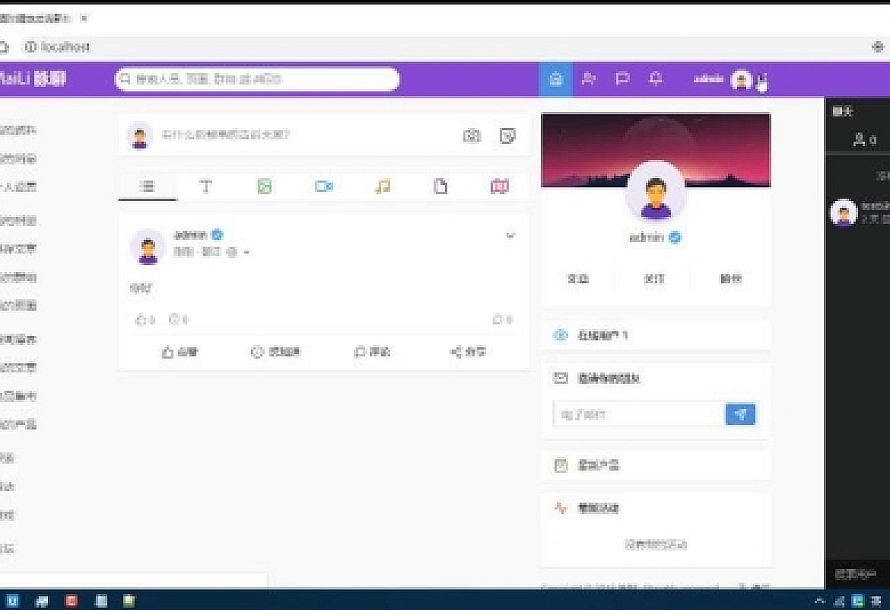Viewport: 890px width, 610px height.
Task: Select the photo posts filter tab
Action: pyautogui.click(x=264, y=187)
